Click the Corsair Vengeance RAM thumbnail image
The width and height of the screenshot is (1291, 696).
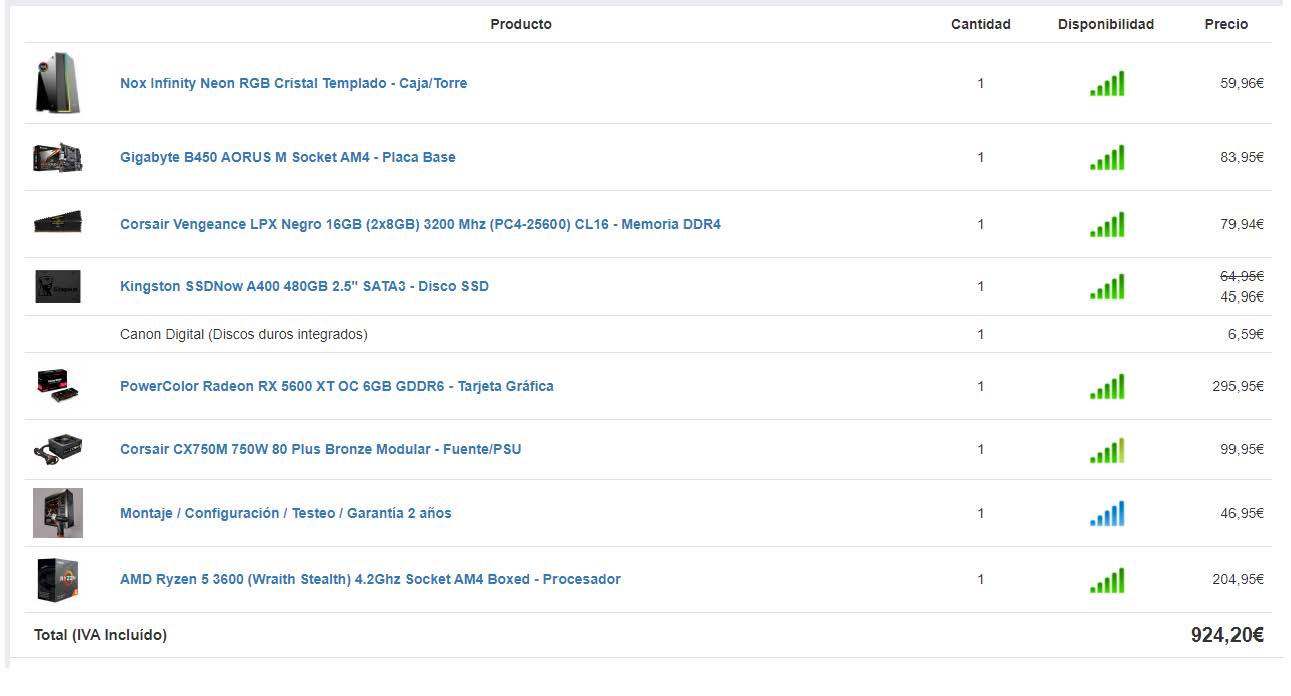tap(57, 223)
